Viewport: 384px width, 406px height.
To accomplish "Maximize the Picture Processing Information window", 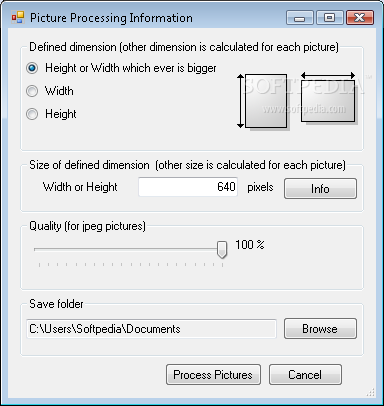I will [330, 18].
